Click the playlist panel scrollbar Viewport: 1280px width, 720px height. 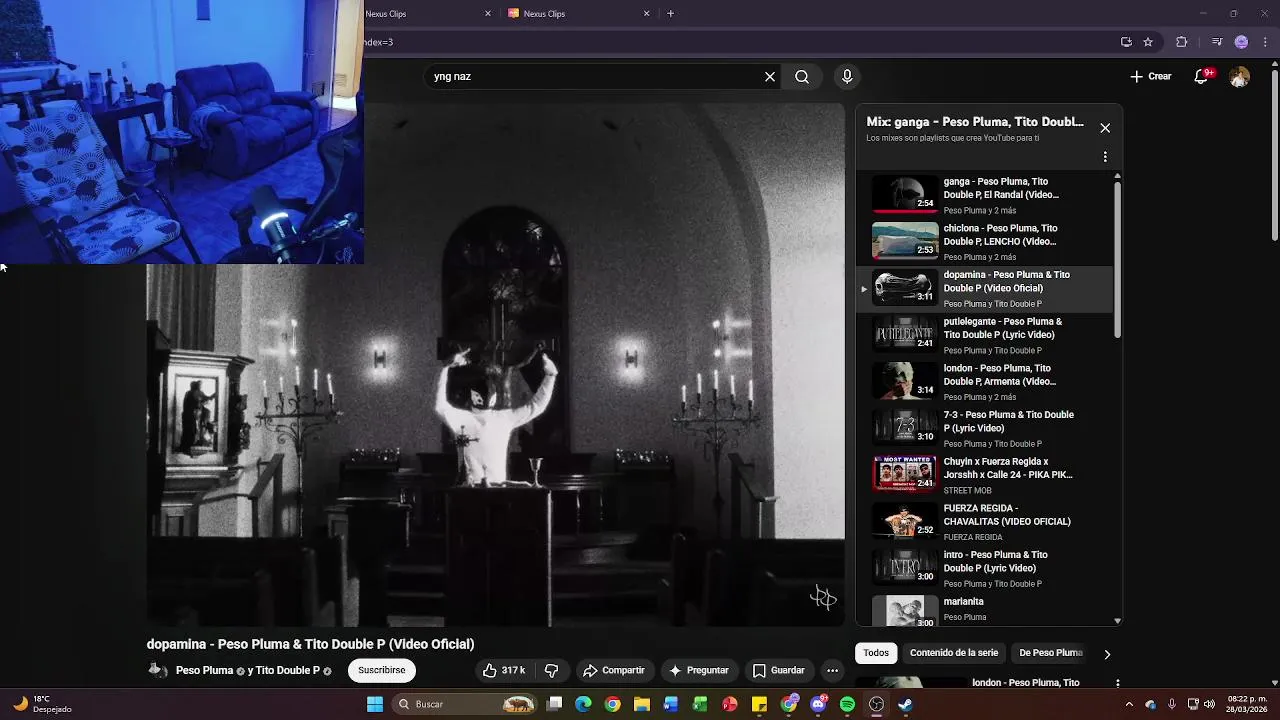1117,260
